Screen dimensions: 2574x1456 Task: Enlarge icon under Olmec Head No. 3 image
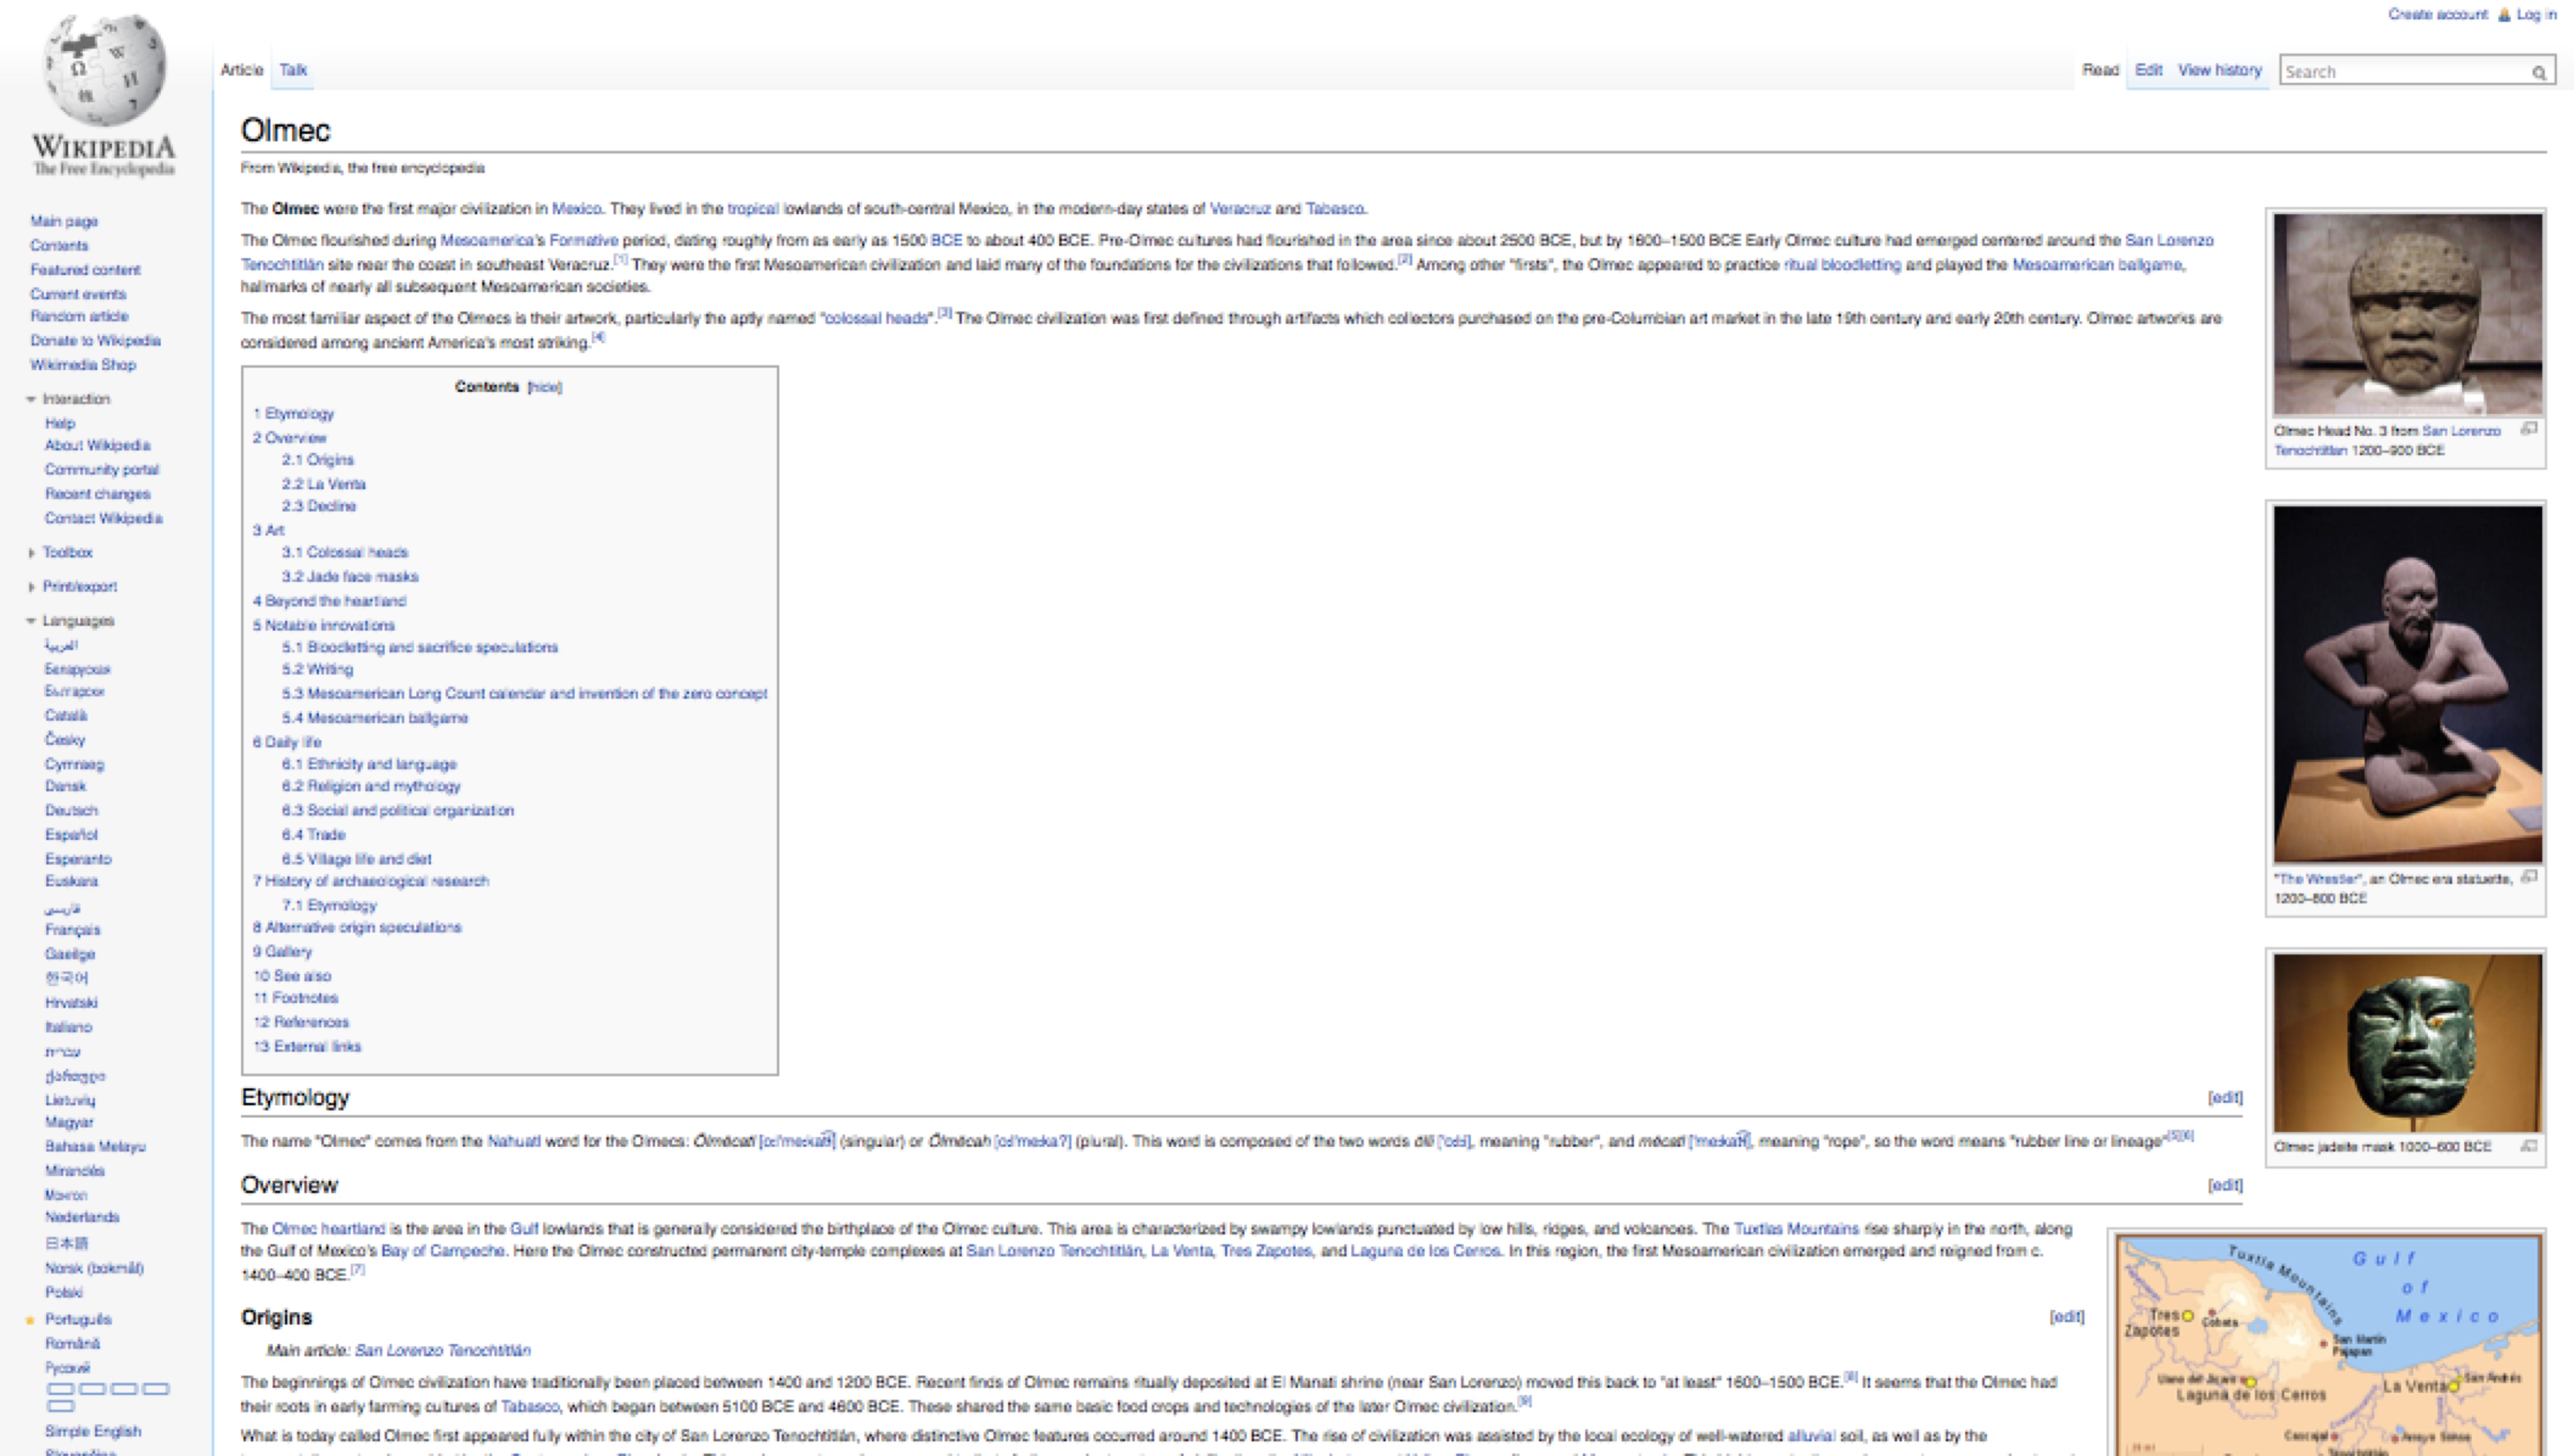coord(2529,429)
